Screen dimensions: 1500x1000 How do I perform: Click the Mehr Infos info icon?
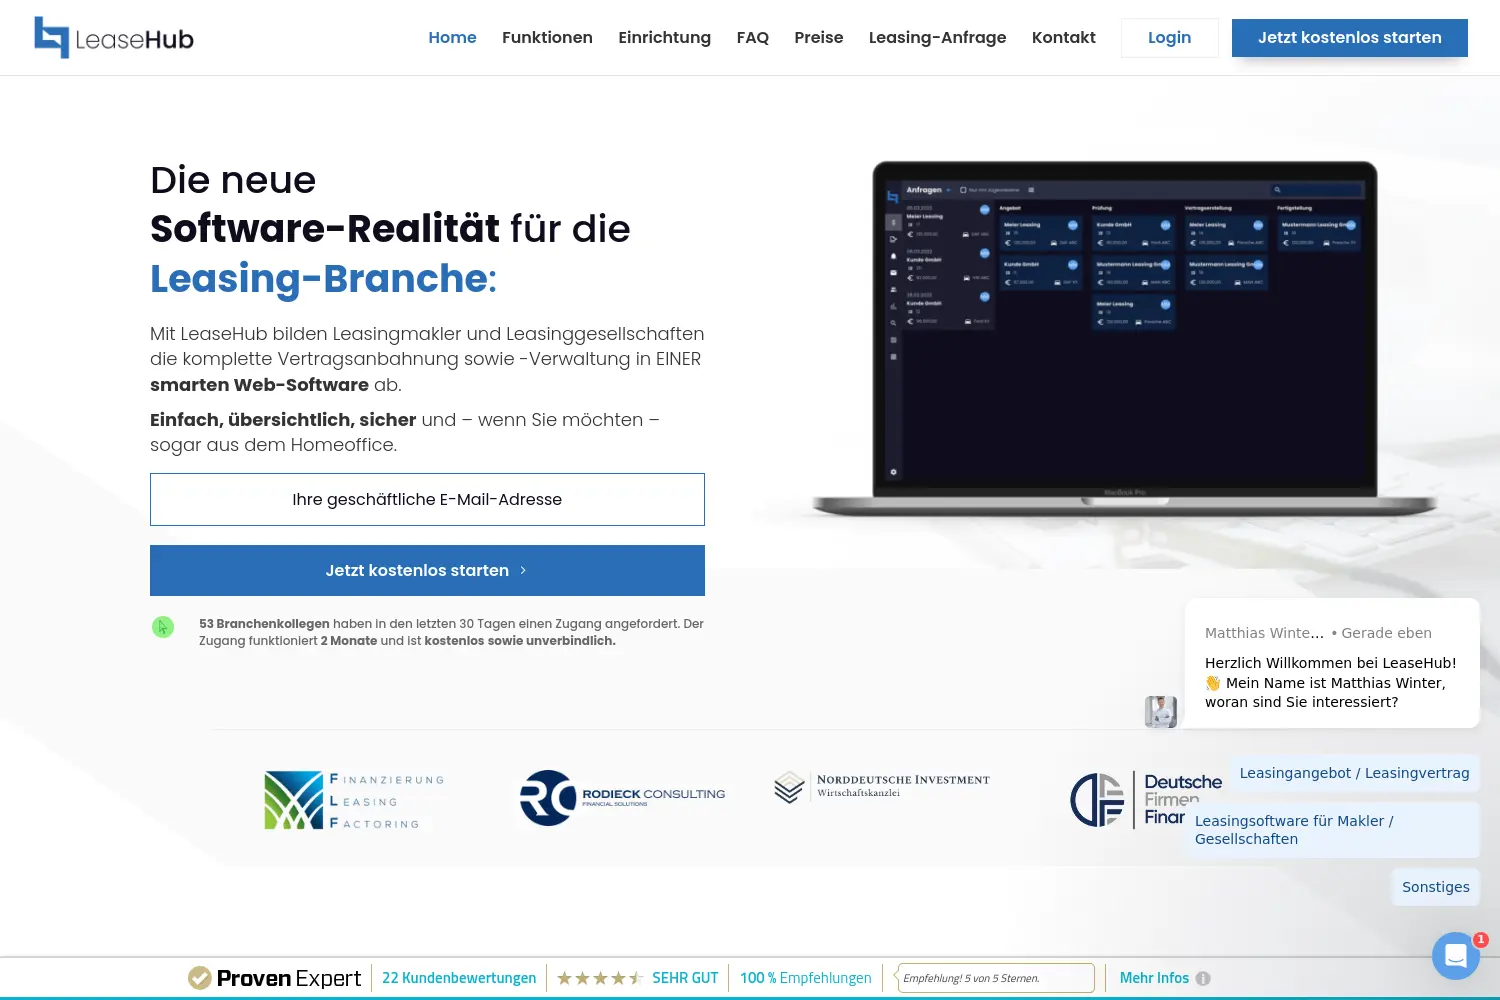click(1203, 979)
